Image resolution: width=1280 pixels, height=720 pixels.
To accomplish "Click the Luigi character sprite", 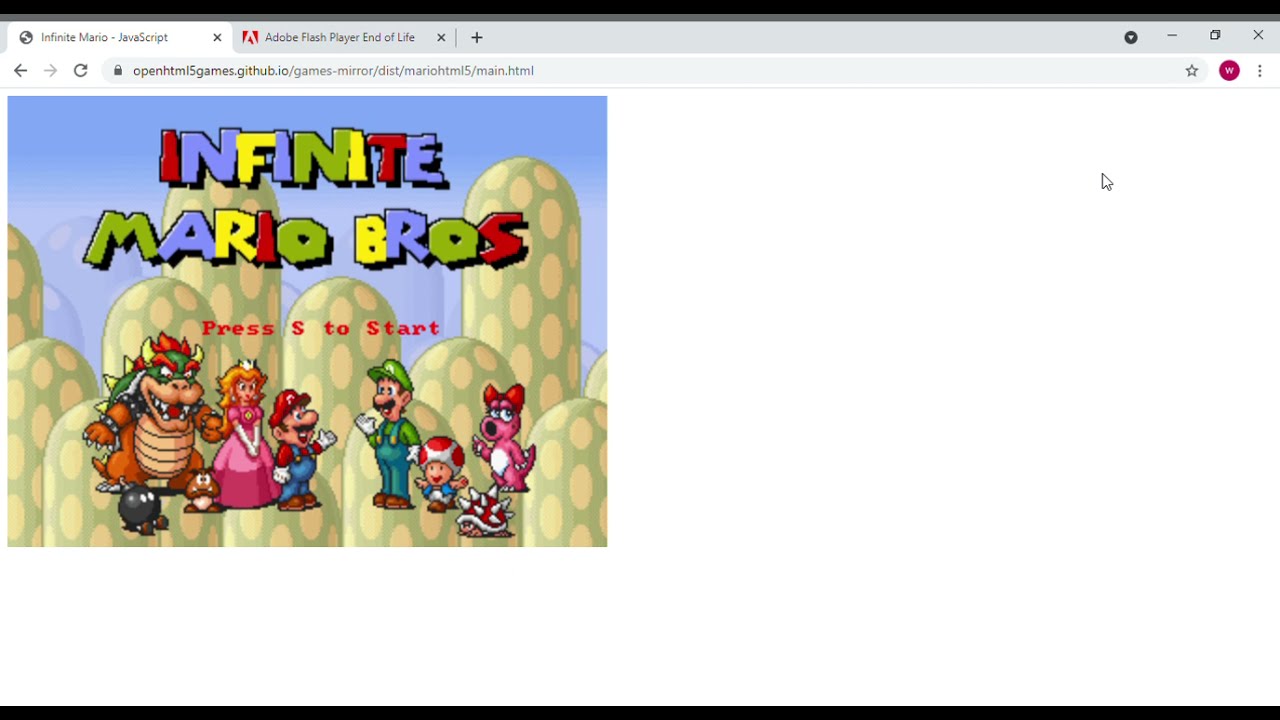I will tap(391, 434).
